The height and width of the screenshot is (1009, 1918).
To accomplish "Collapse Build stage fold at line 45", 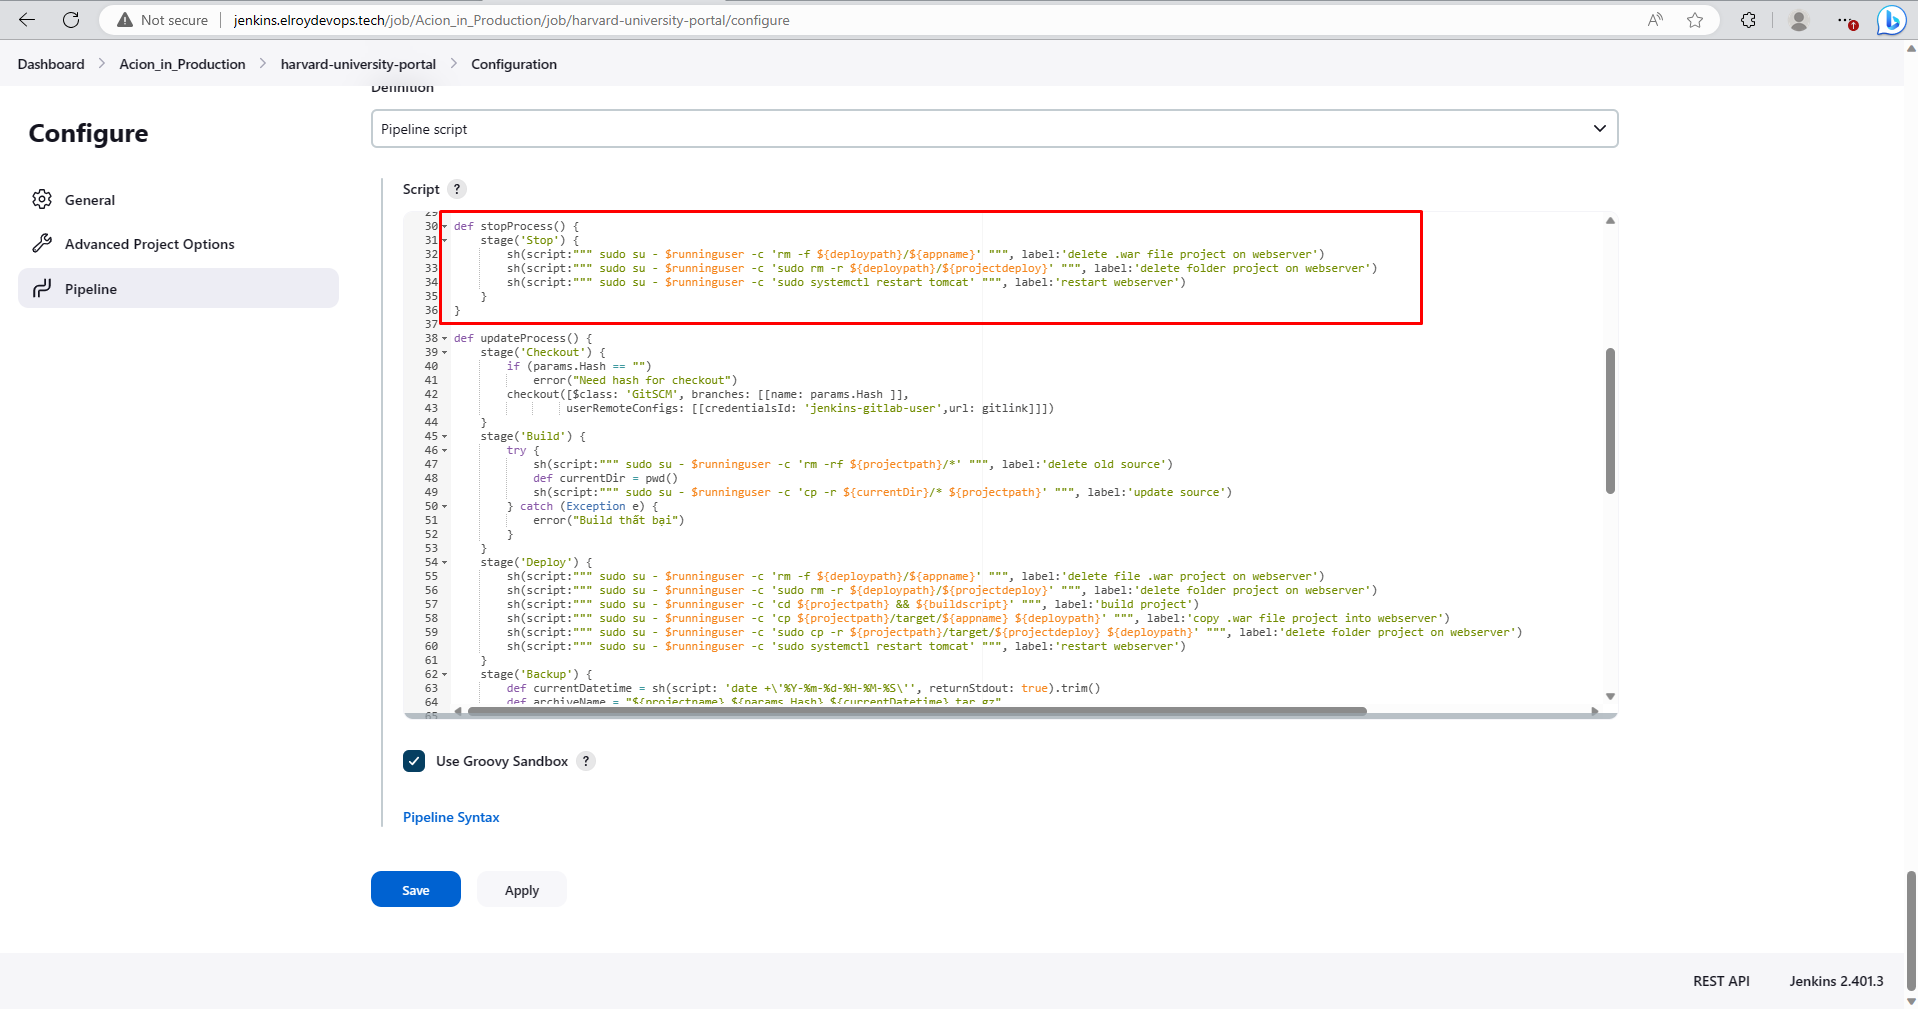I will [445, 437].
